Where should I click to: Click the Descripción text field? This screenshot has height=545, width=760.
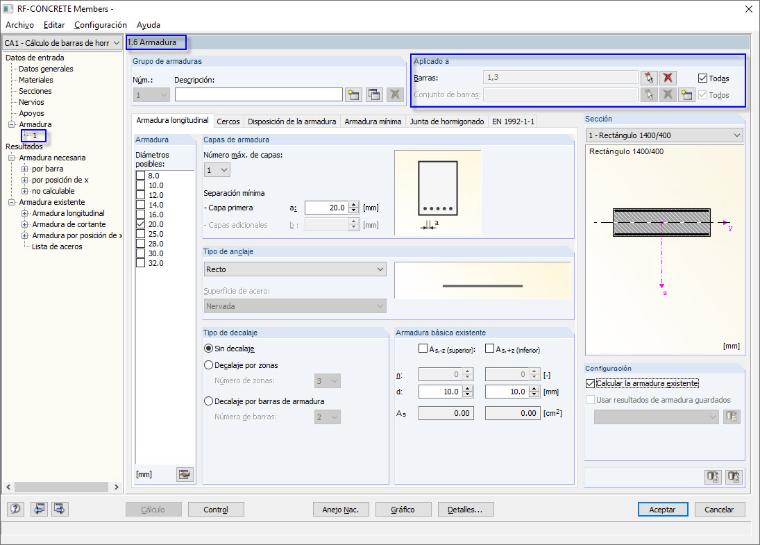pyautogui.click(x=258, y=95)
